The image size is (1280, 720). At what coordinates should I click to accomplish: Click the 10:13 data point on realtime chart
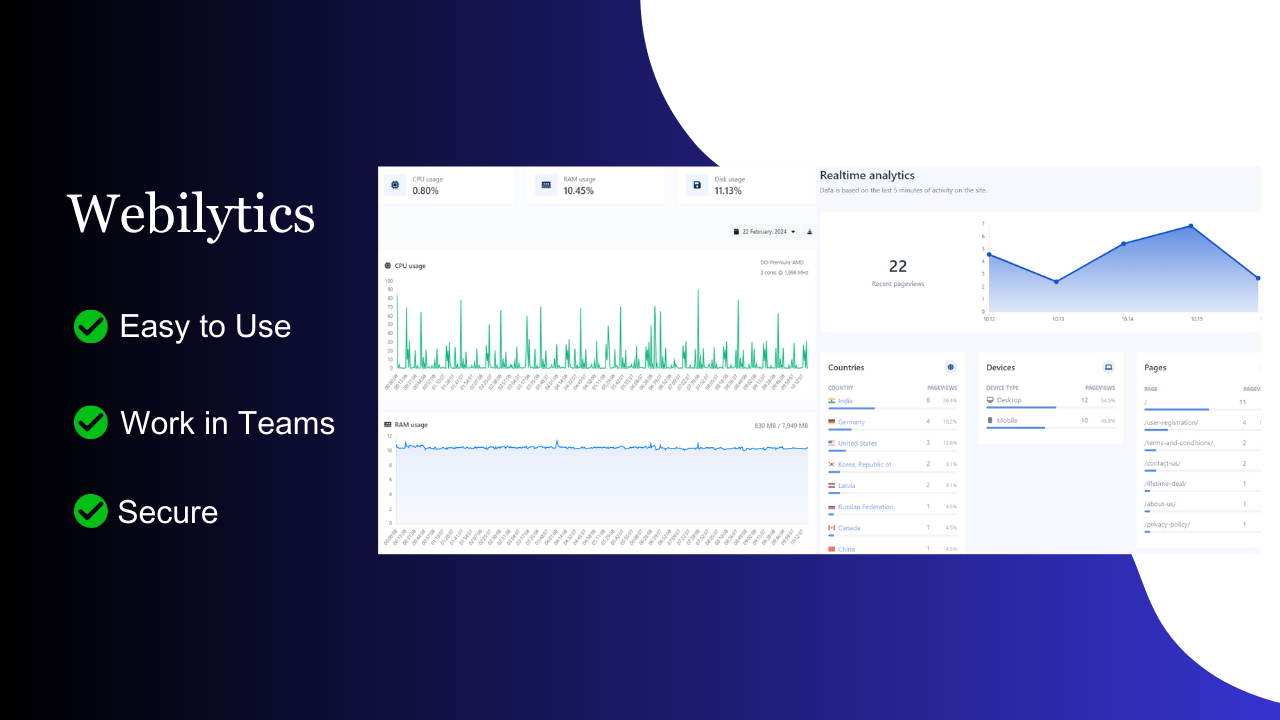1056,282
